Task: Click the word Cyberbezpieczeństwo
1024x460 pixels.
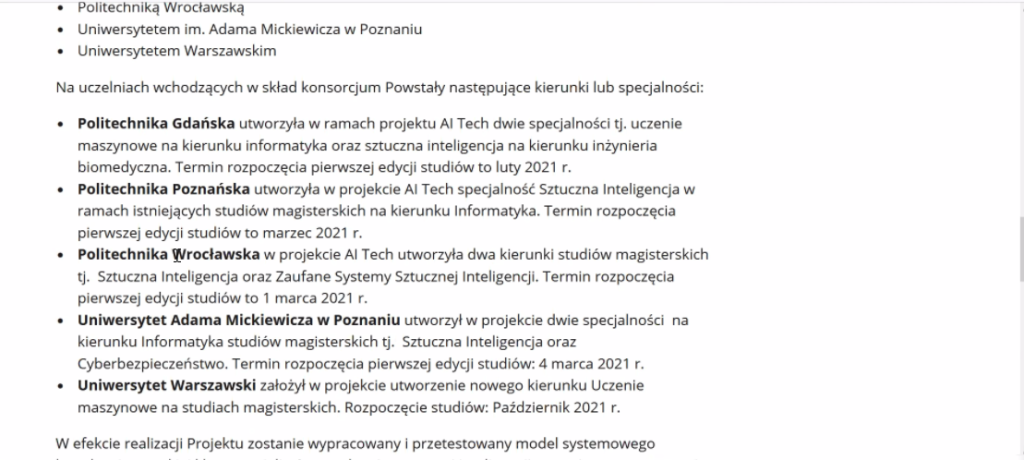Action: 153,364
